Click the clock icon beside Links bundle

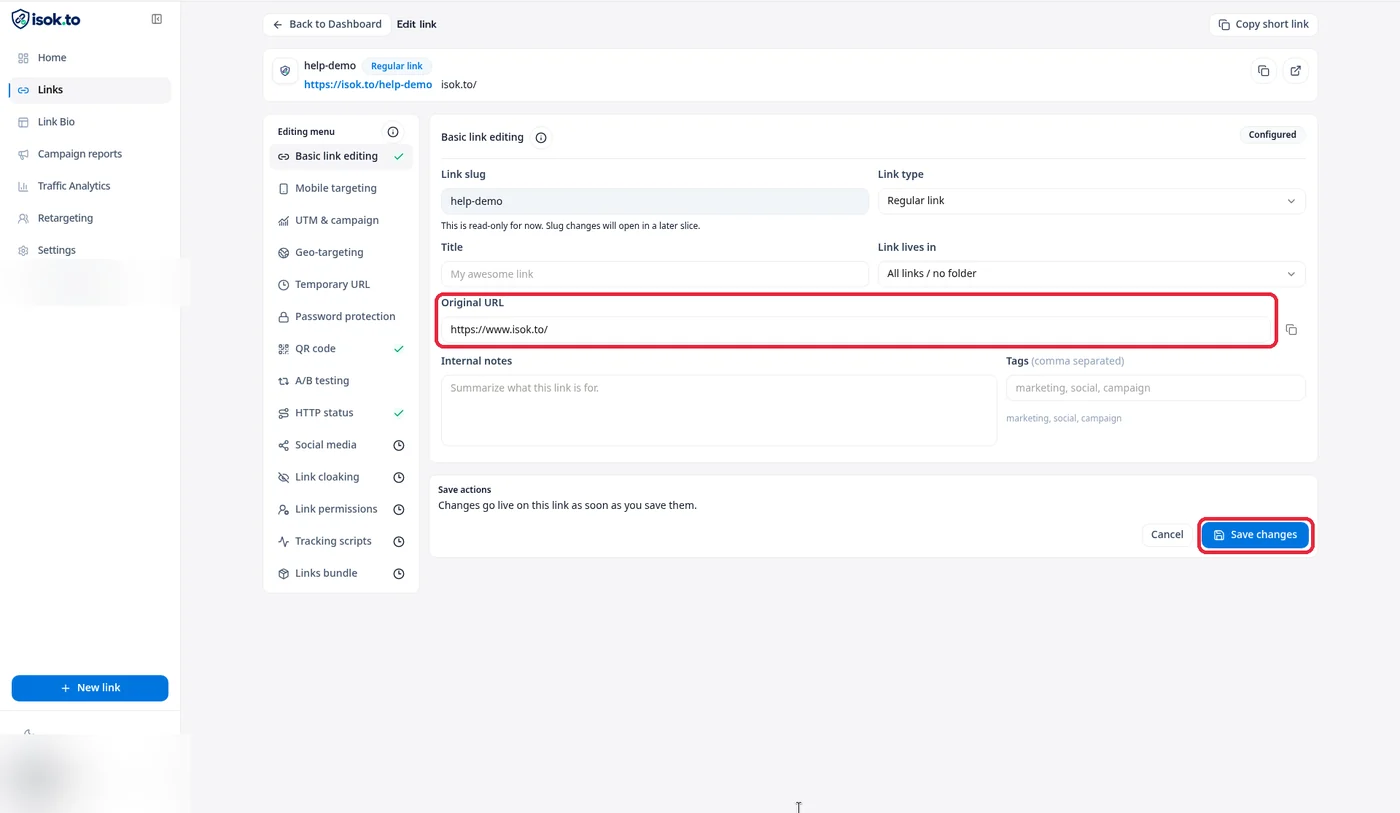coord(399,573)
